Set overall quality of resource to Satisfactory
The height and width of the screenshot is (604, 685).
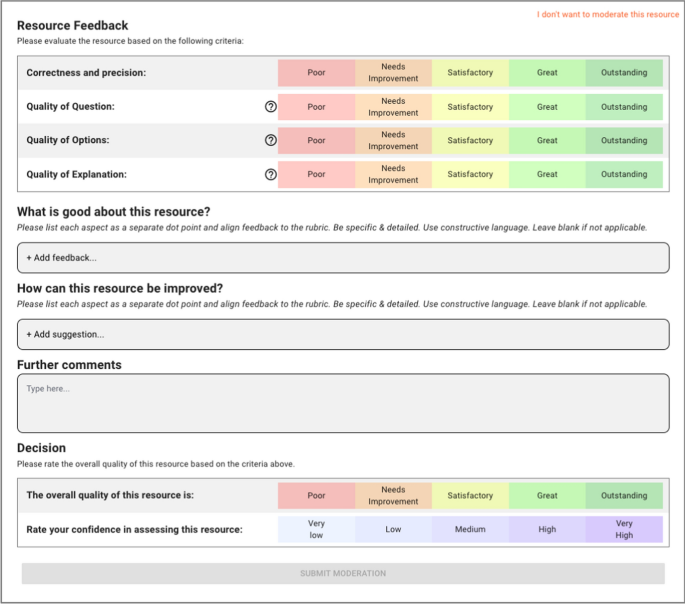click(470, 496)
